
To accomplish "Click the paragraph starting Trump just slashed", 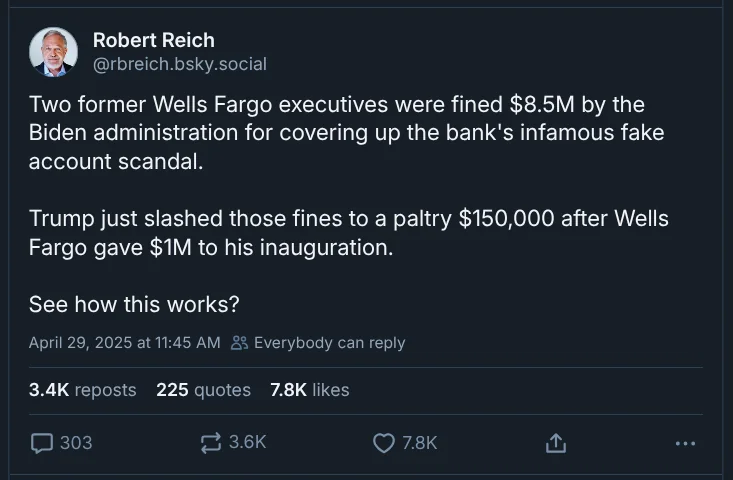I will point(348,233).
